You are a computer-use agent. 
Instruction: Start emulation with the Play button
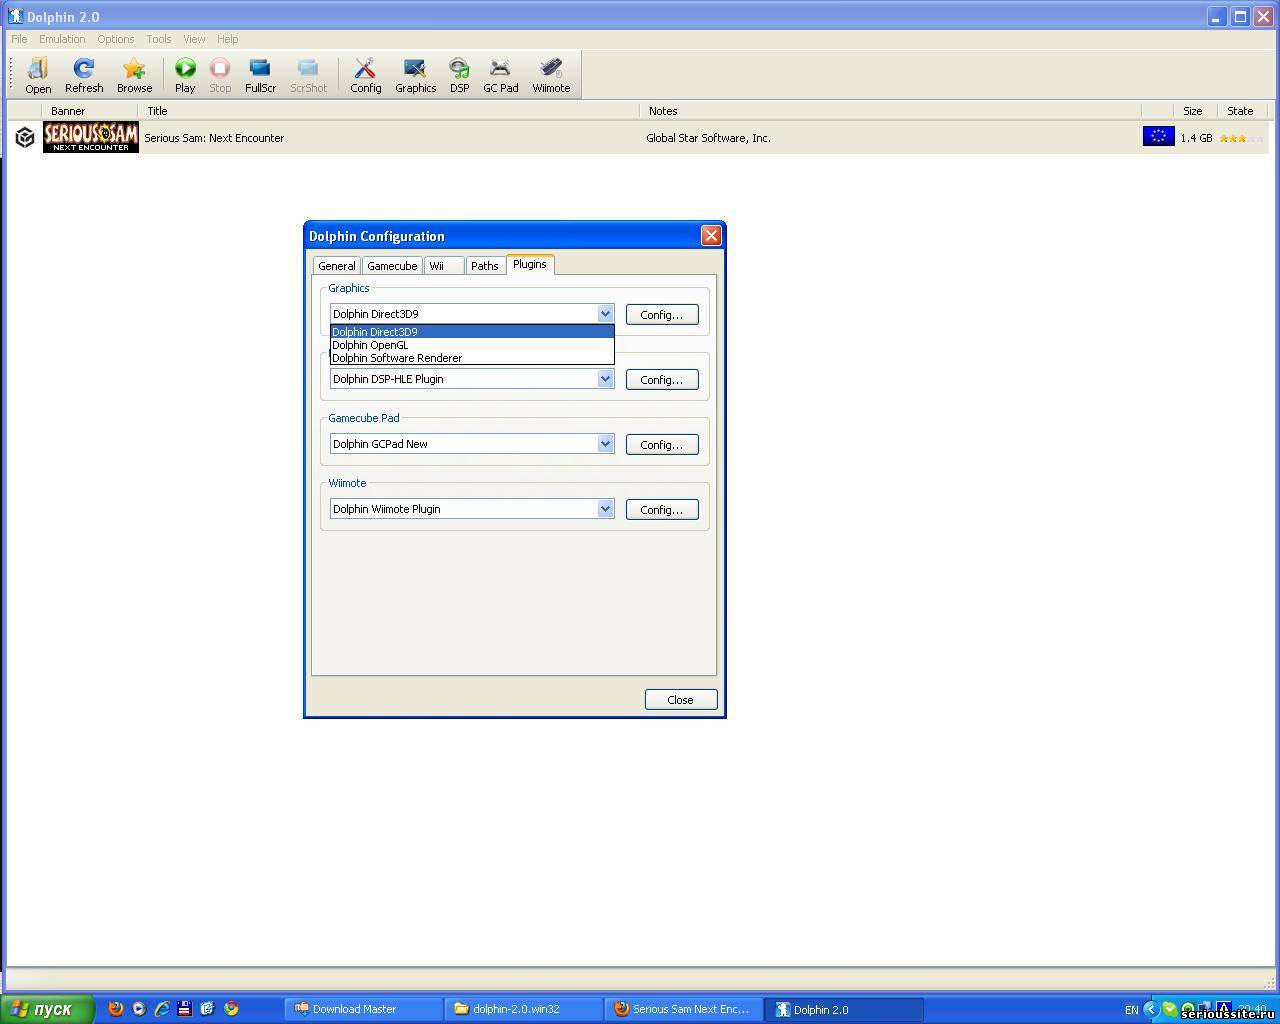tap(185, 75)
